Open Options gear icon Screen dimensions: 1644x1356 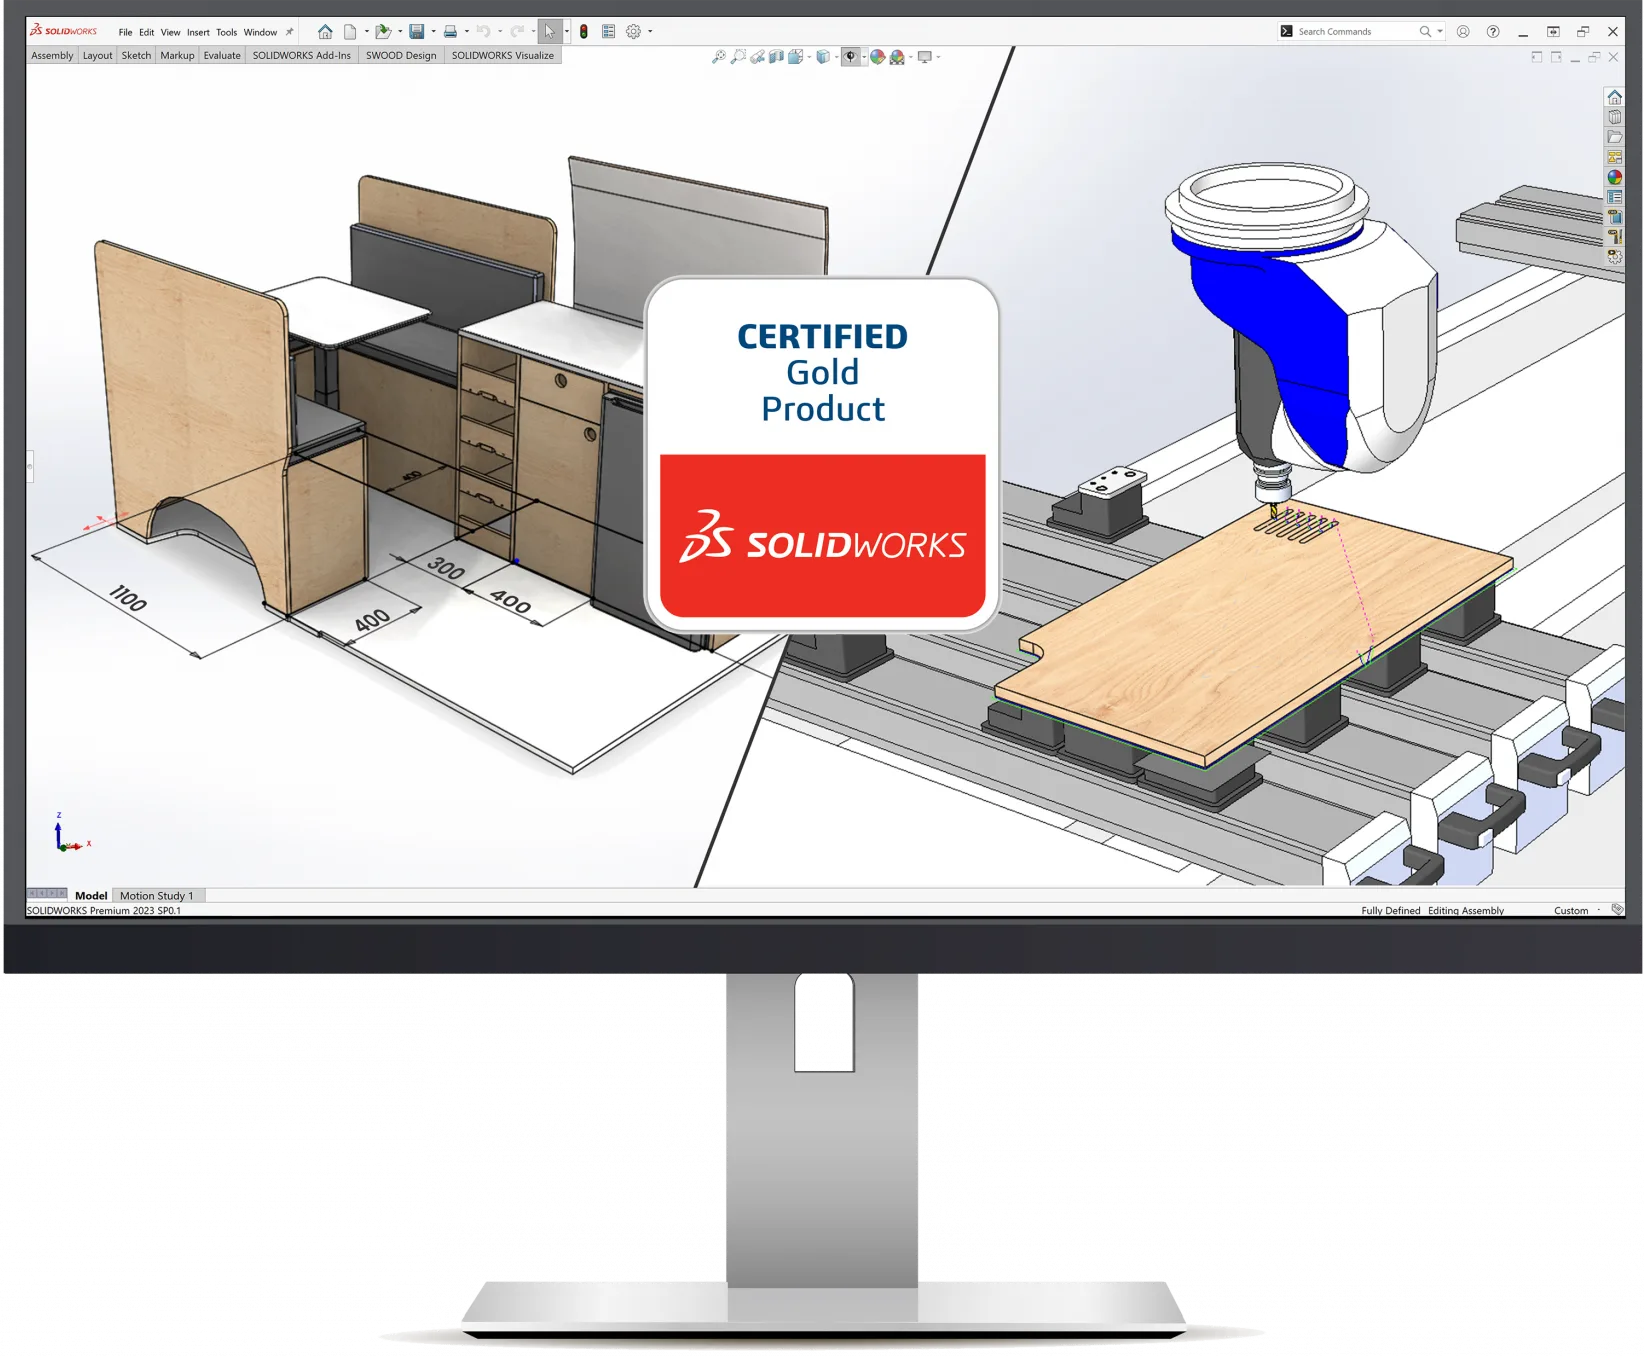633,32
